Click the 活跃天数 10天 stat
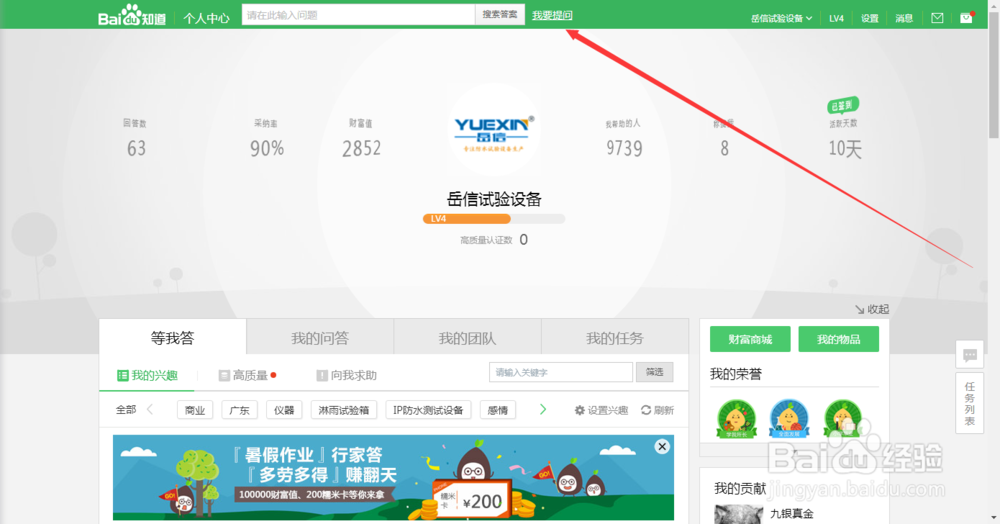 844,138
